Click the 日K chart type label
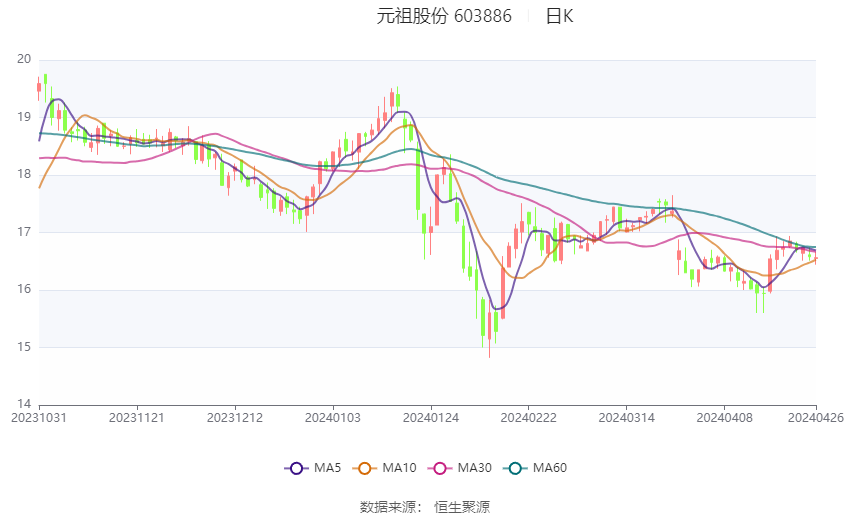 click(x=559, y=16)
